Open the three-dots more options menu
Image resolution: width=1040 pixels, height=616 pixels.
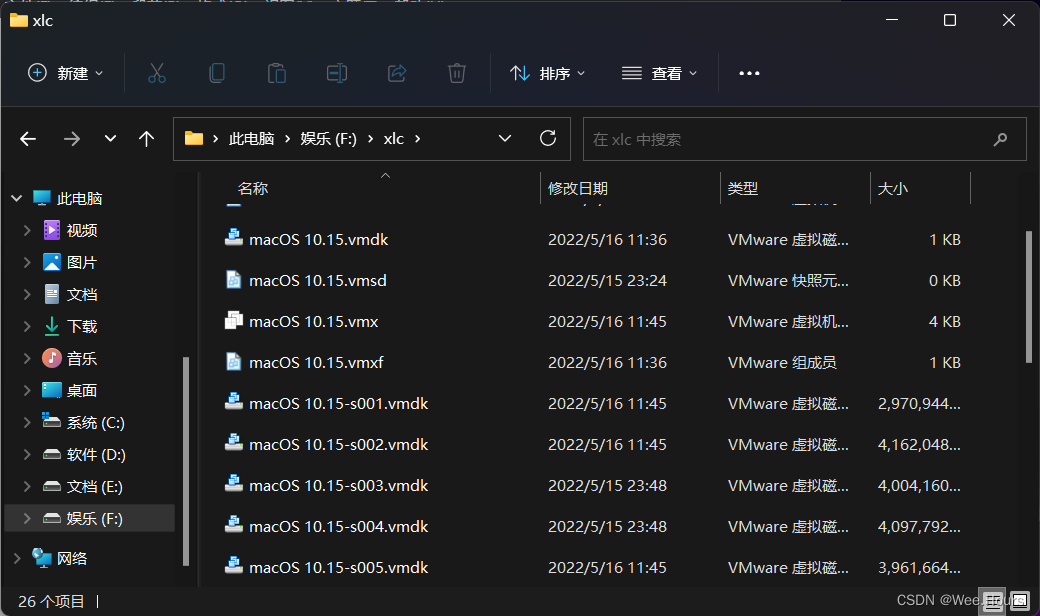click(x=749, y=73)
